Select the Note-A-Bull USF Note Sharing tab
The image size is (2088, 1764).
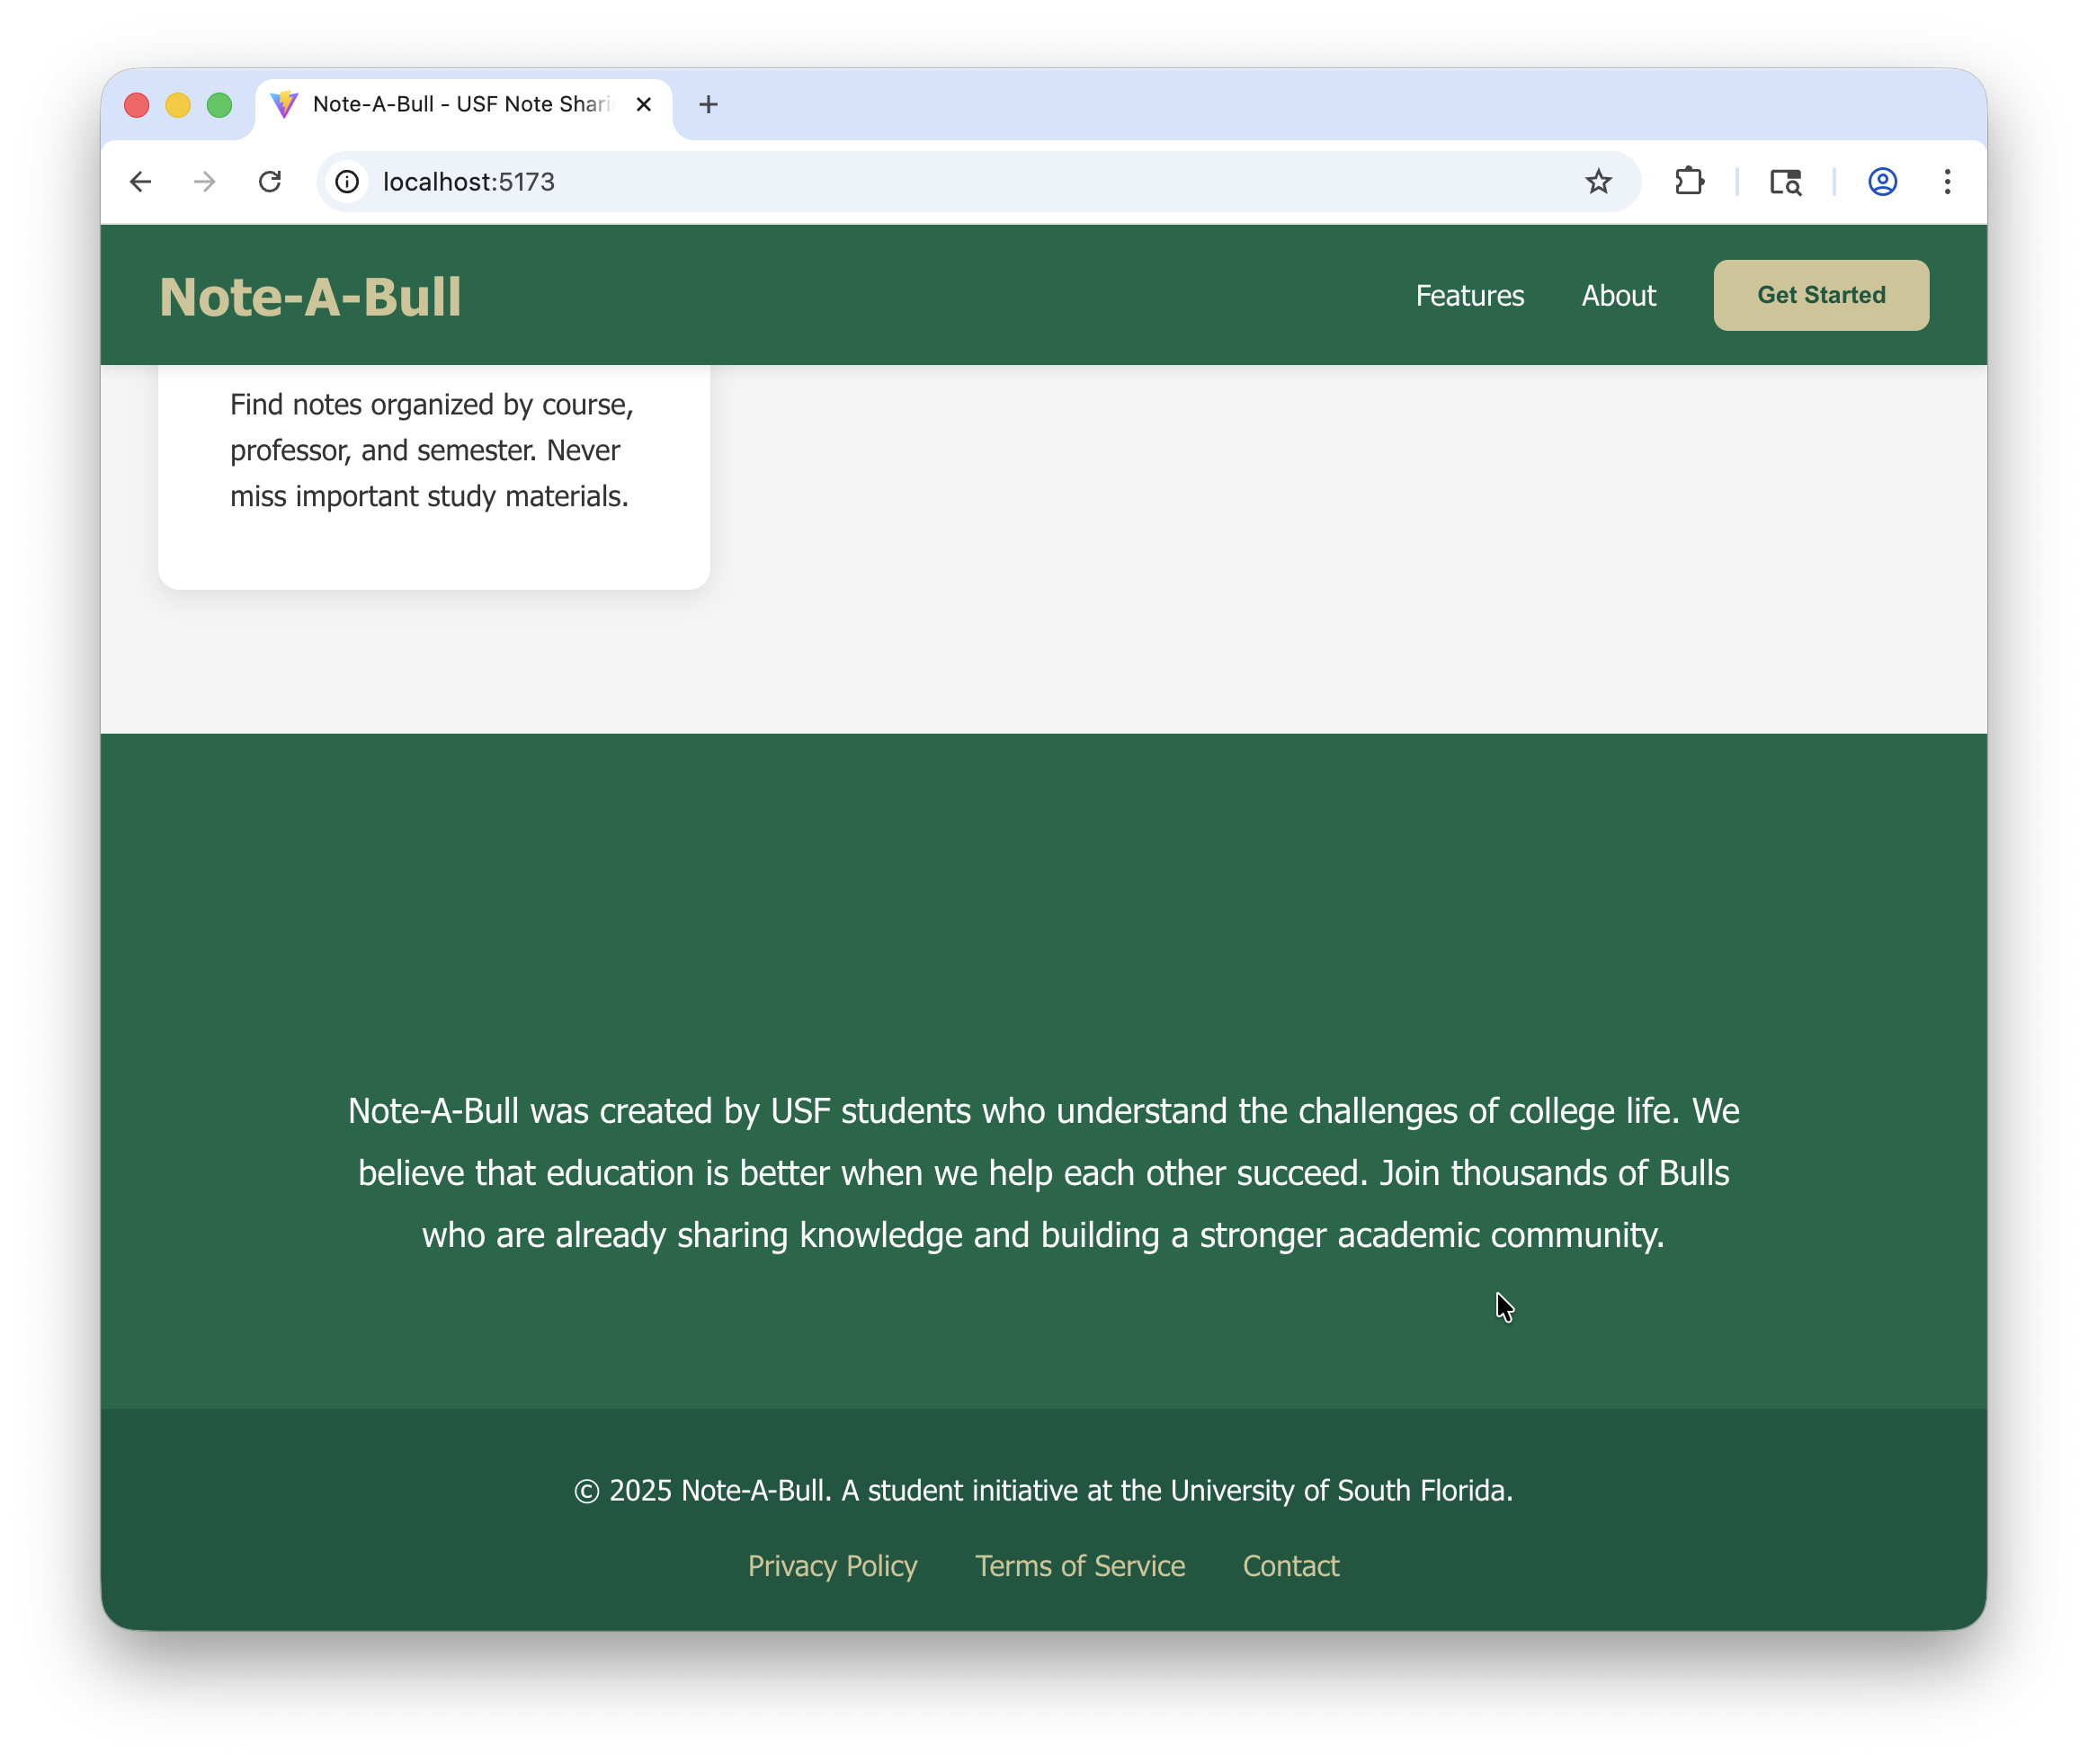460,105
